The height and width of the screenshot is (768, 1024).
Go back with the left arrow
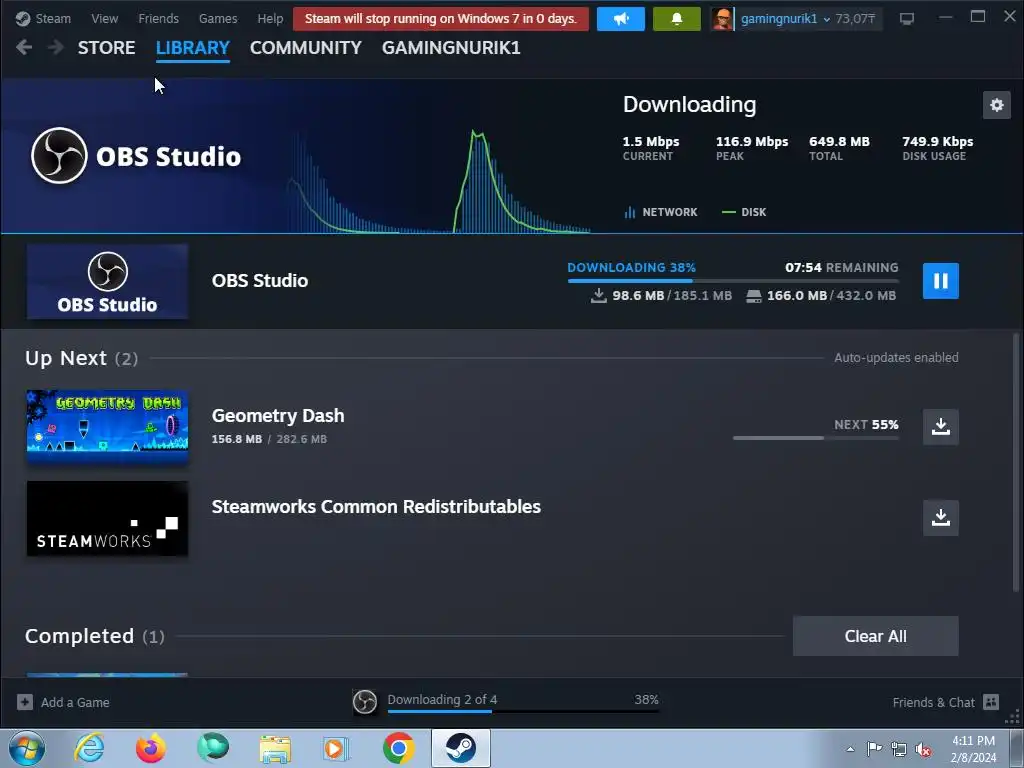24,47
